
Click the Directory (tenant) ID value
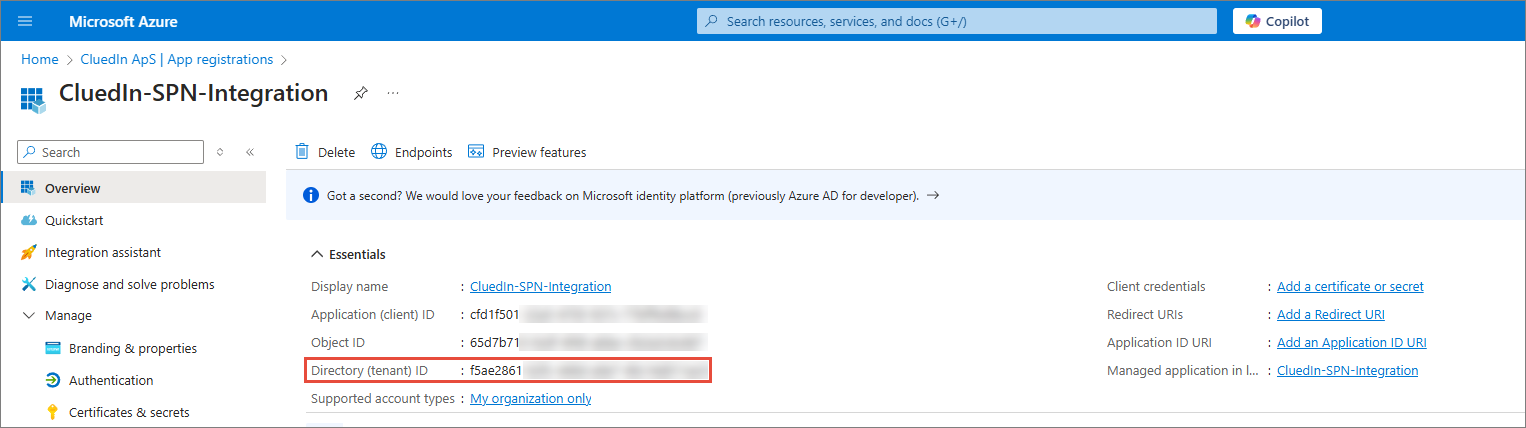(x=588, y=370)
